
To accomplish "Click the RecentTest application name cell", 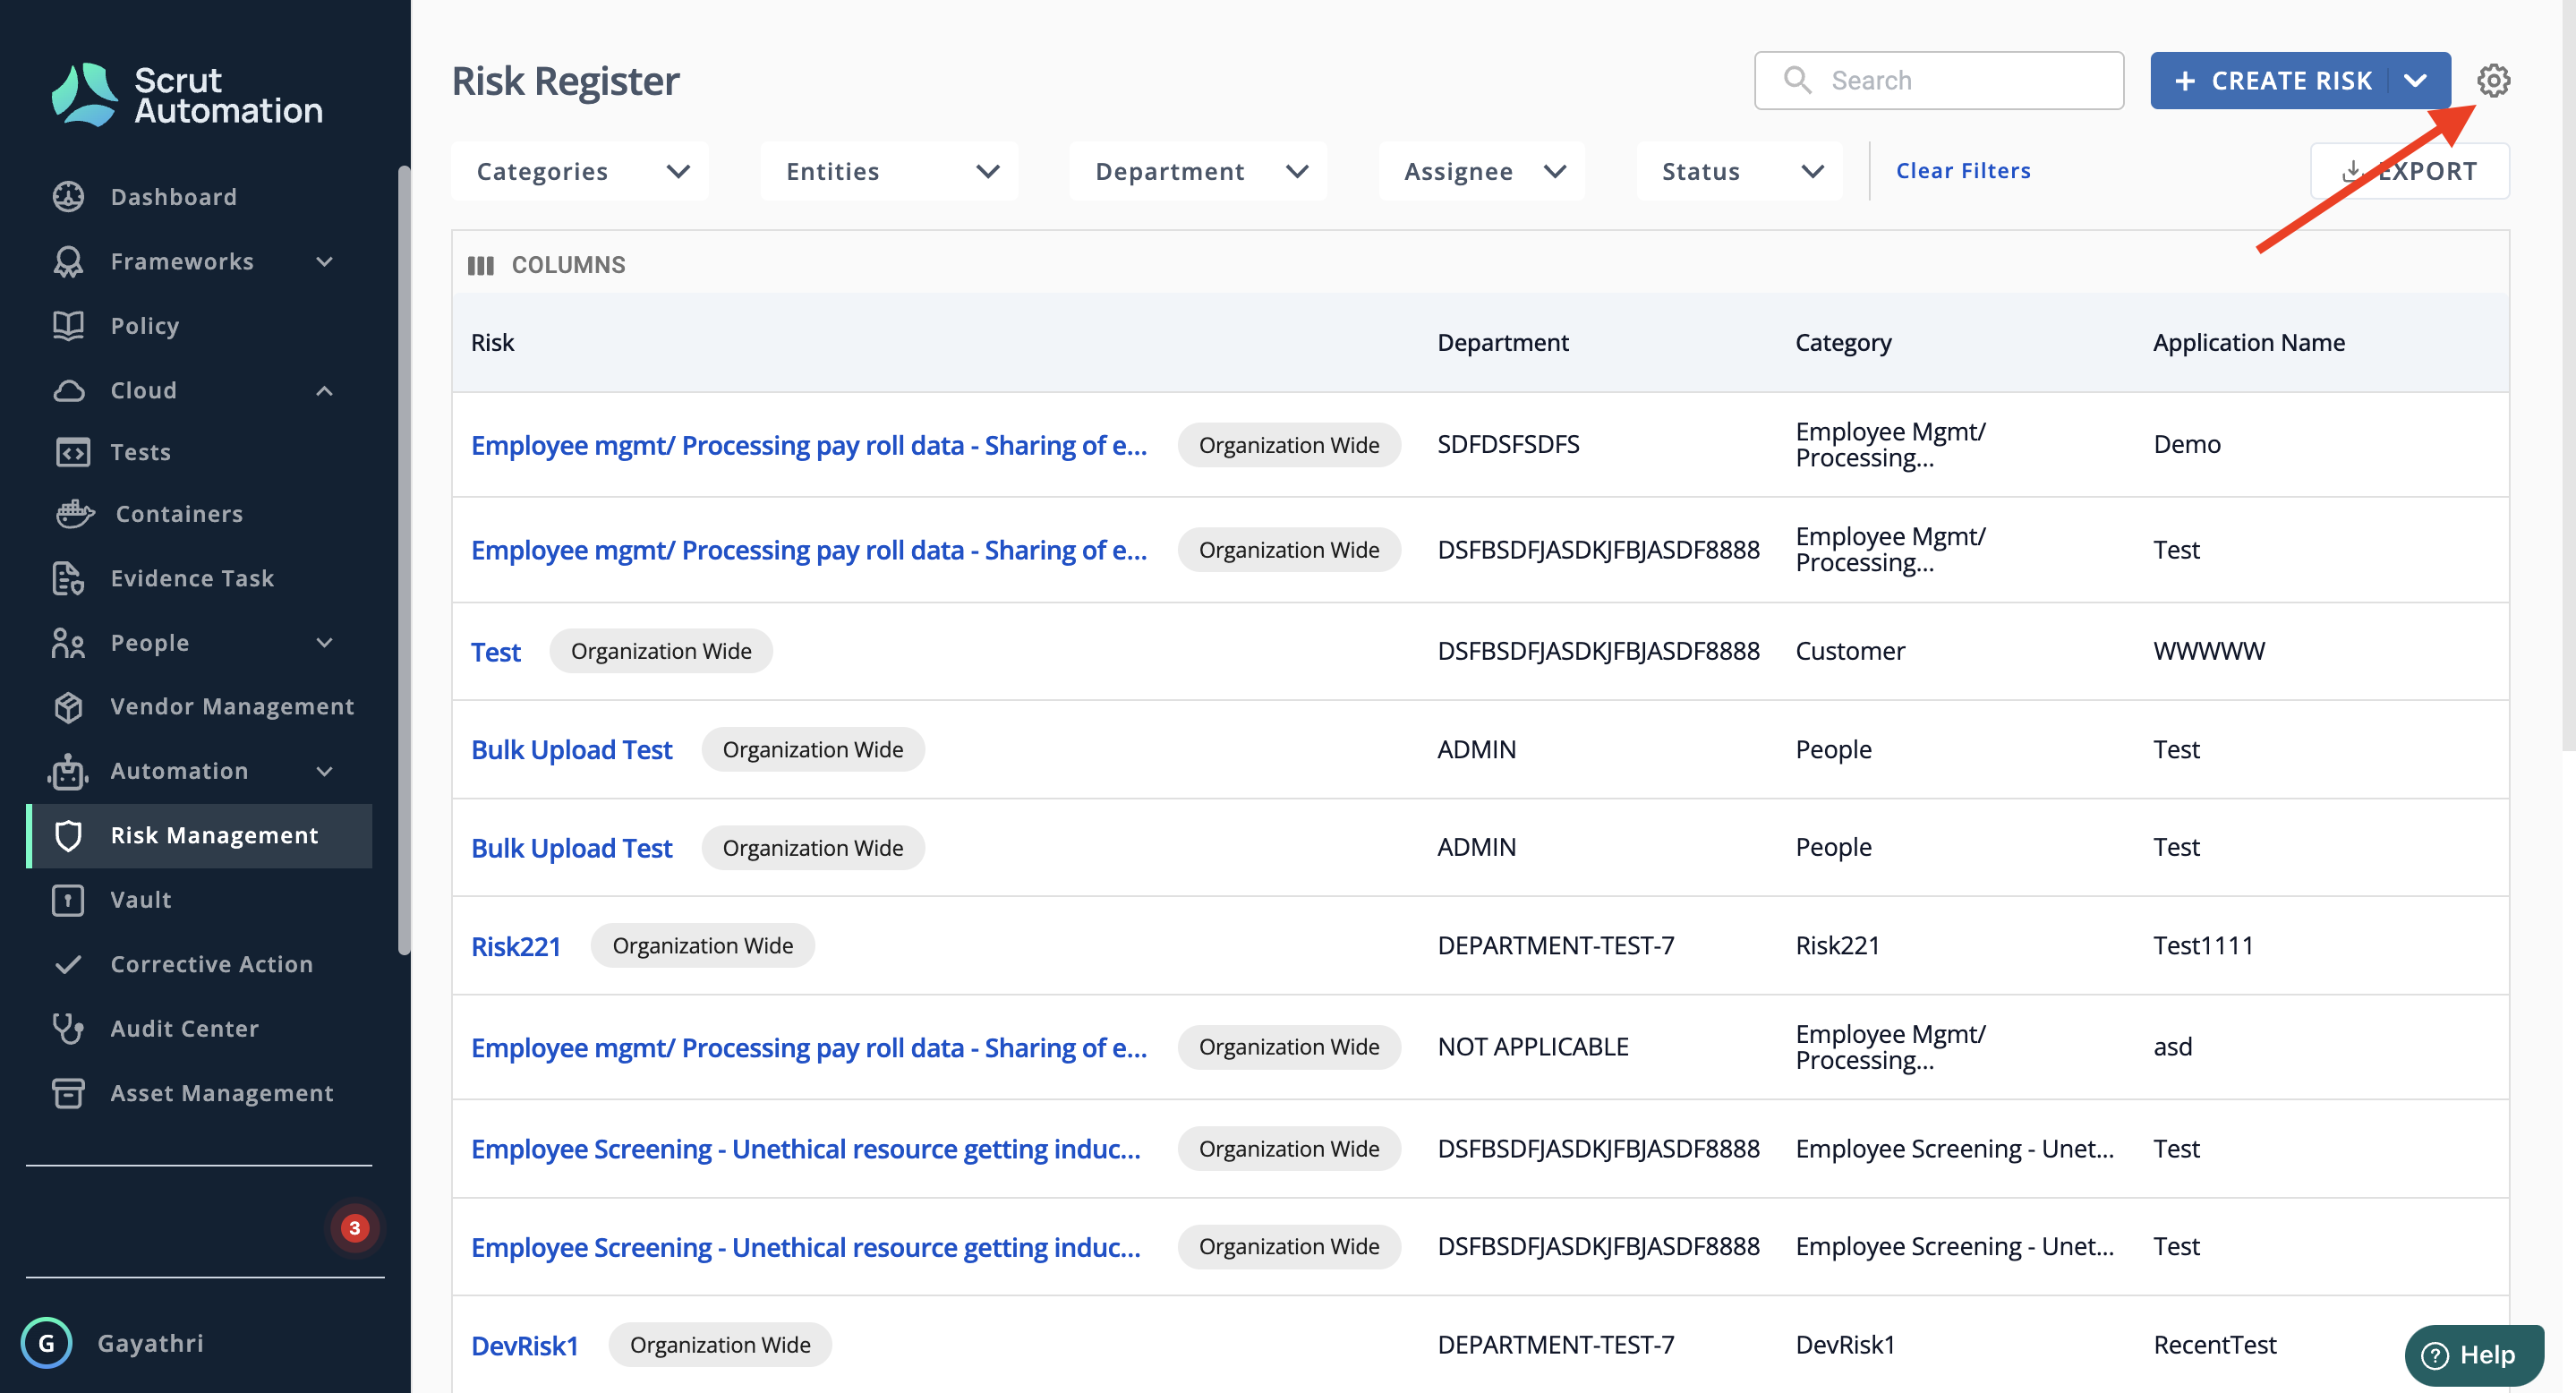I will point(2215,1346).
